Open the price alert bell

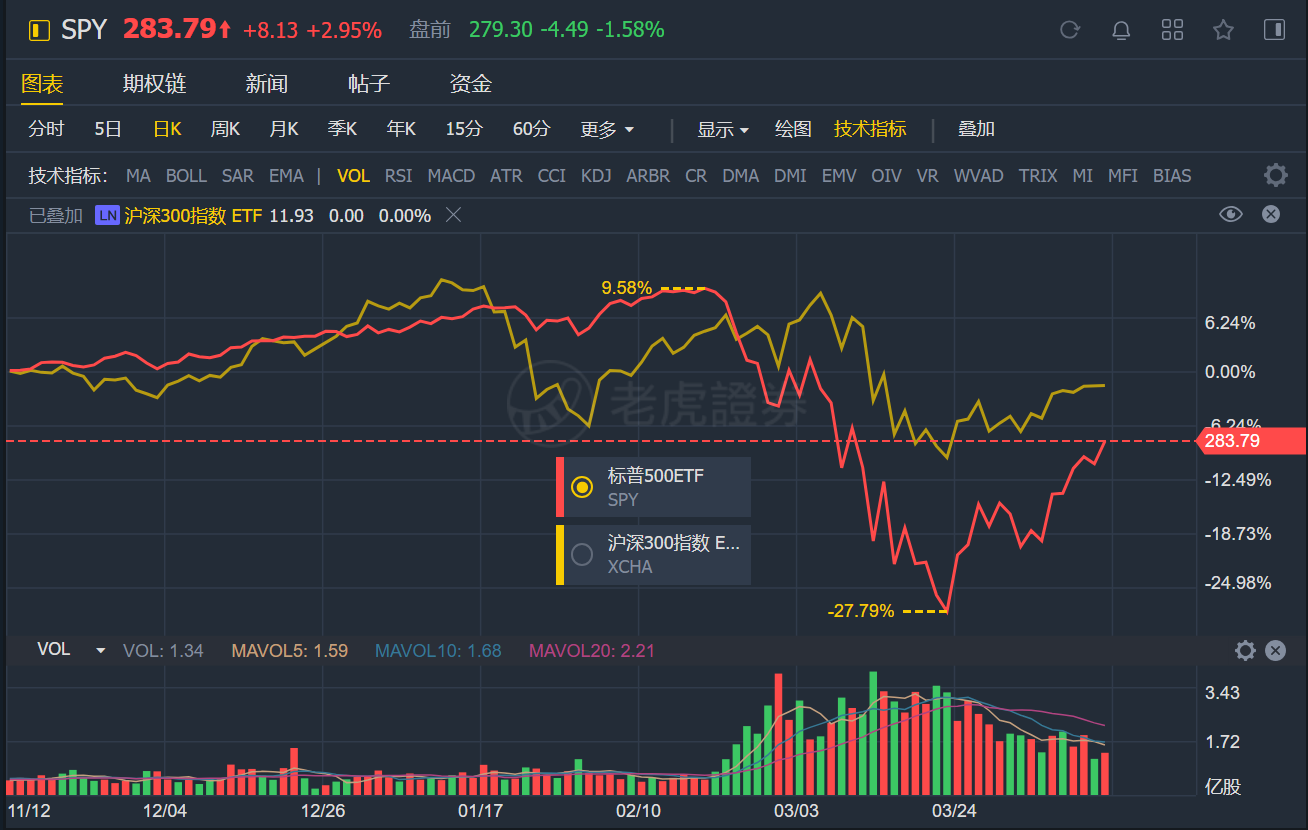pyautogui.click(x=1121, y=29)
